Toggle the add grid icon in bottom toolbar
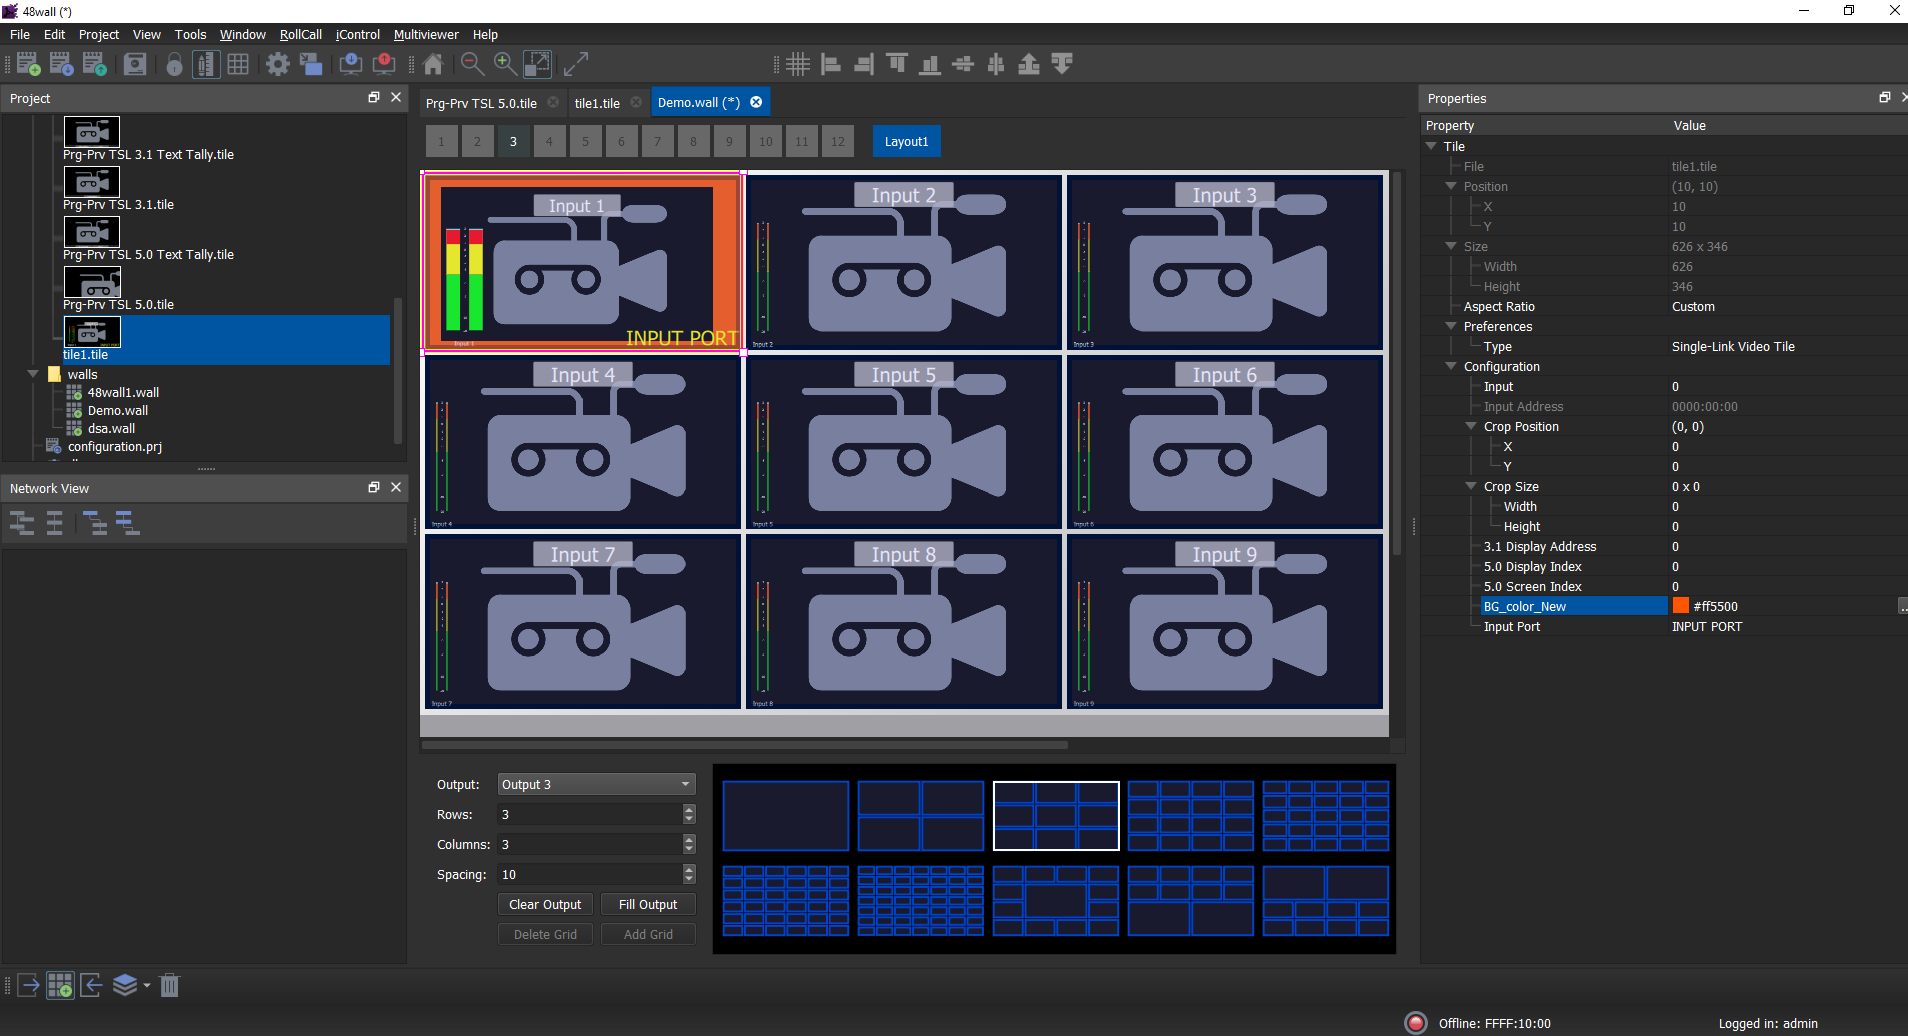The height and width of the screenshot is (1036, 1908). (x=60, y=985)
